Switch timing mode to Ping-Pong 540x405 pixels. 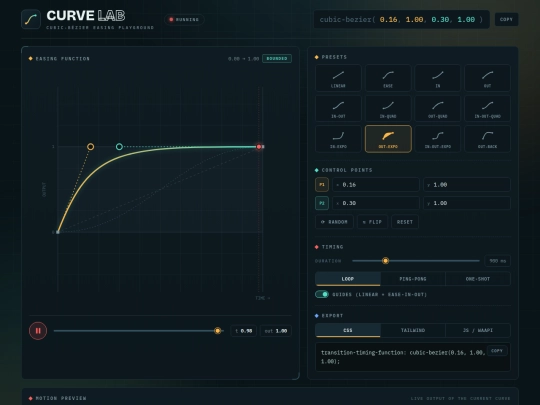click(413, 279)
